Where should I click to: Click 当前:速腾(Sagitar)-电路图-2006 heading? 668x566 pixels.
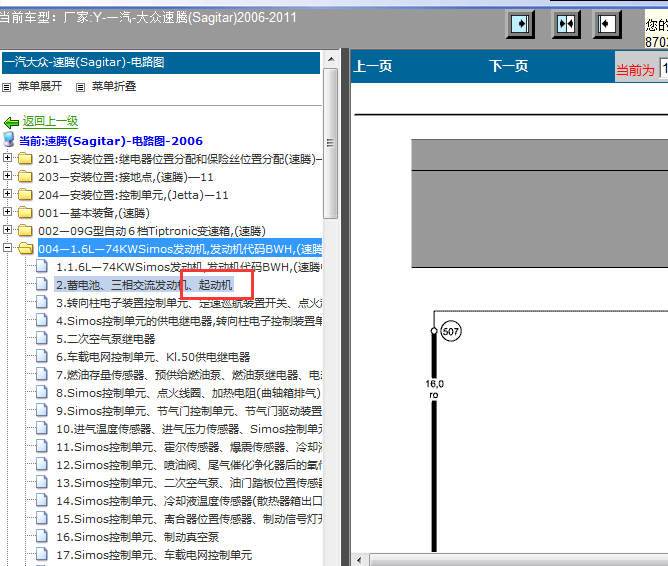111,141
